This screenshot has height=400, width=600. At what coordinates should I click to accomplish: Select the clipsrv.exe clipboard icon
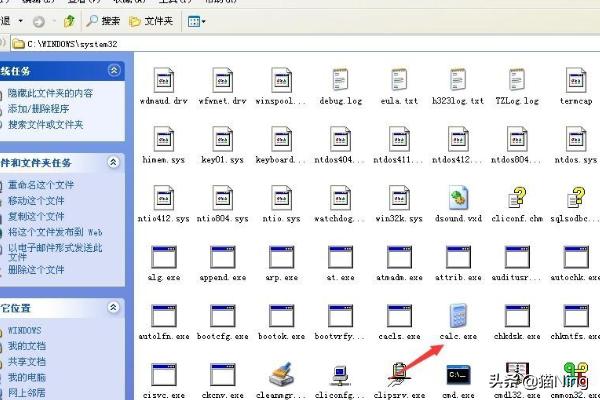[399, 374]
